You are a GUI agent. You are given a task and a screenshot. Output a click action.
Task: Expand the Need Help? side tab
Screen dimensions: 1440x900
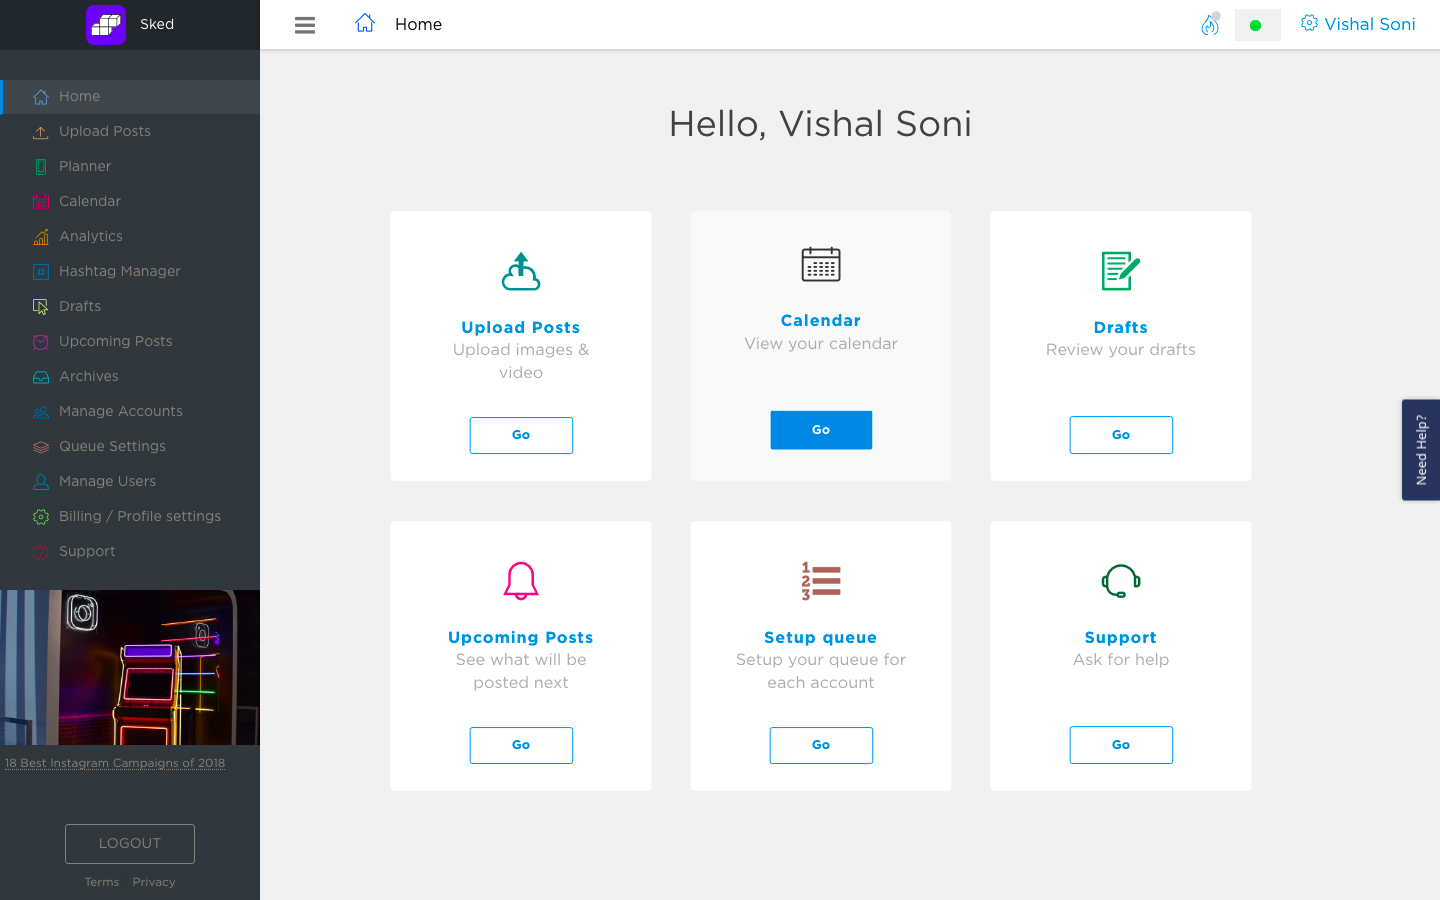pos(1421,450)
